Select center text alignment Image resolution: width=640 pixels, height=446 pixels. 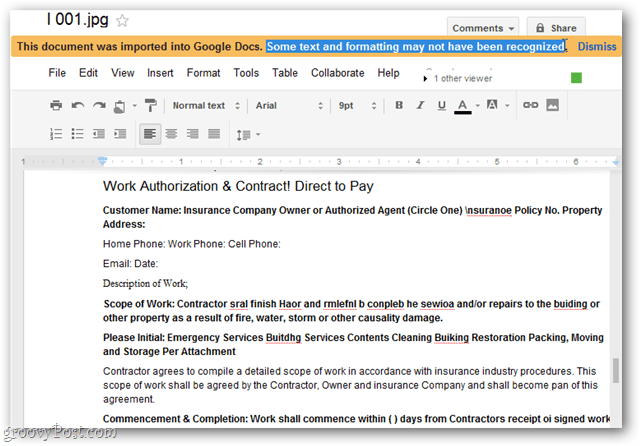[171, 134]
